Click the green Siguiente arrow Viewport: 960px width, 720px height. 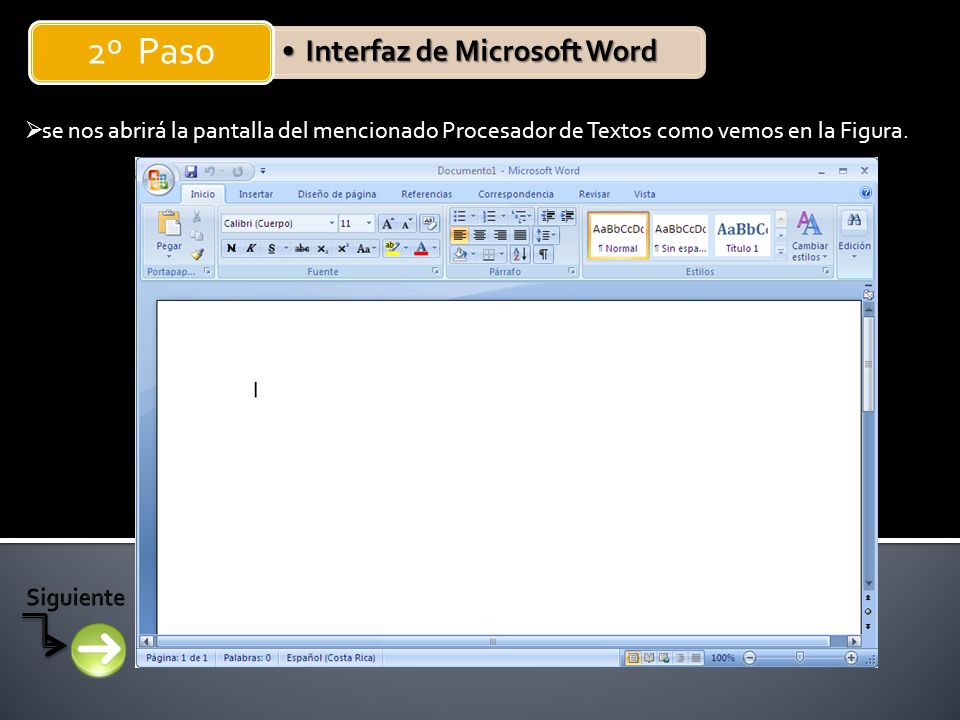[x=98, y=650]
